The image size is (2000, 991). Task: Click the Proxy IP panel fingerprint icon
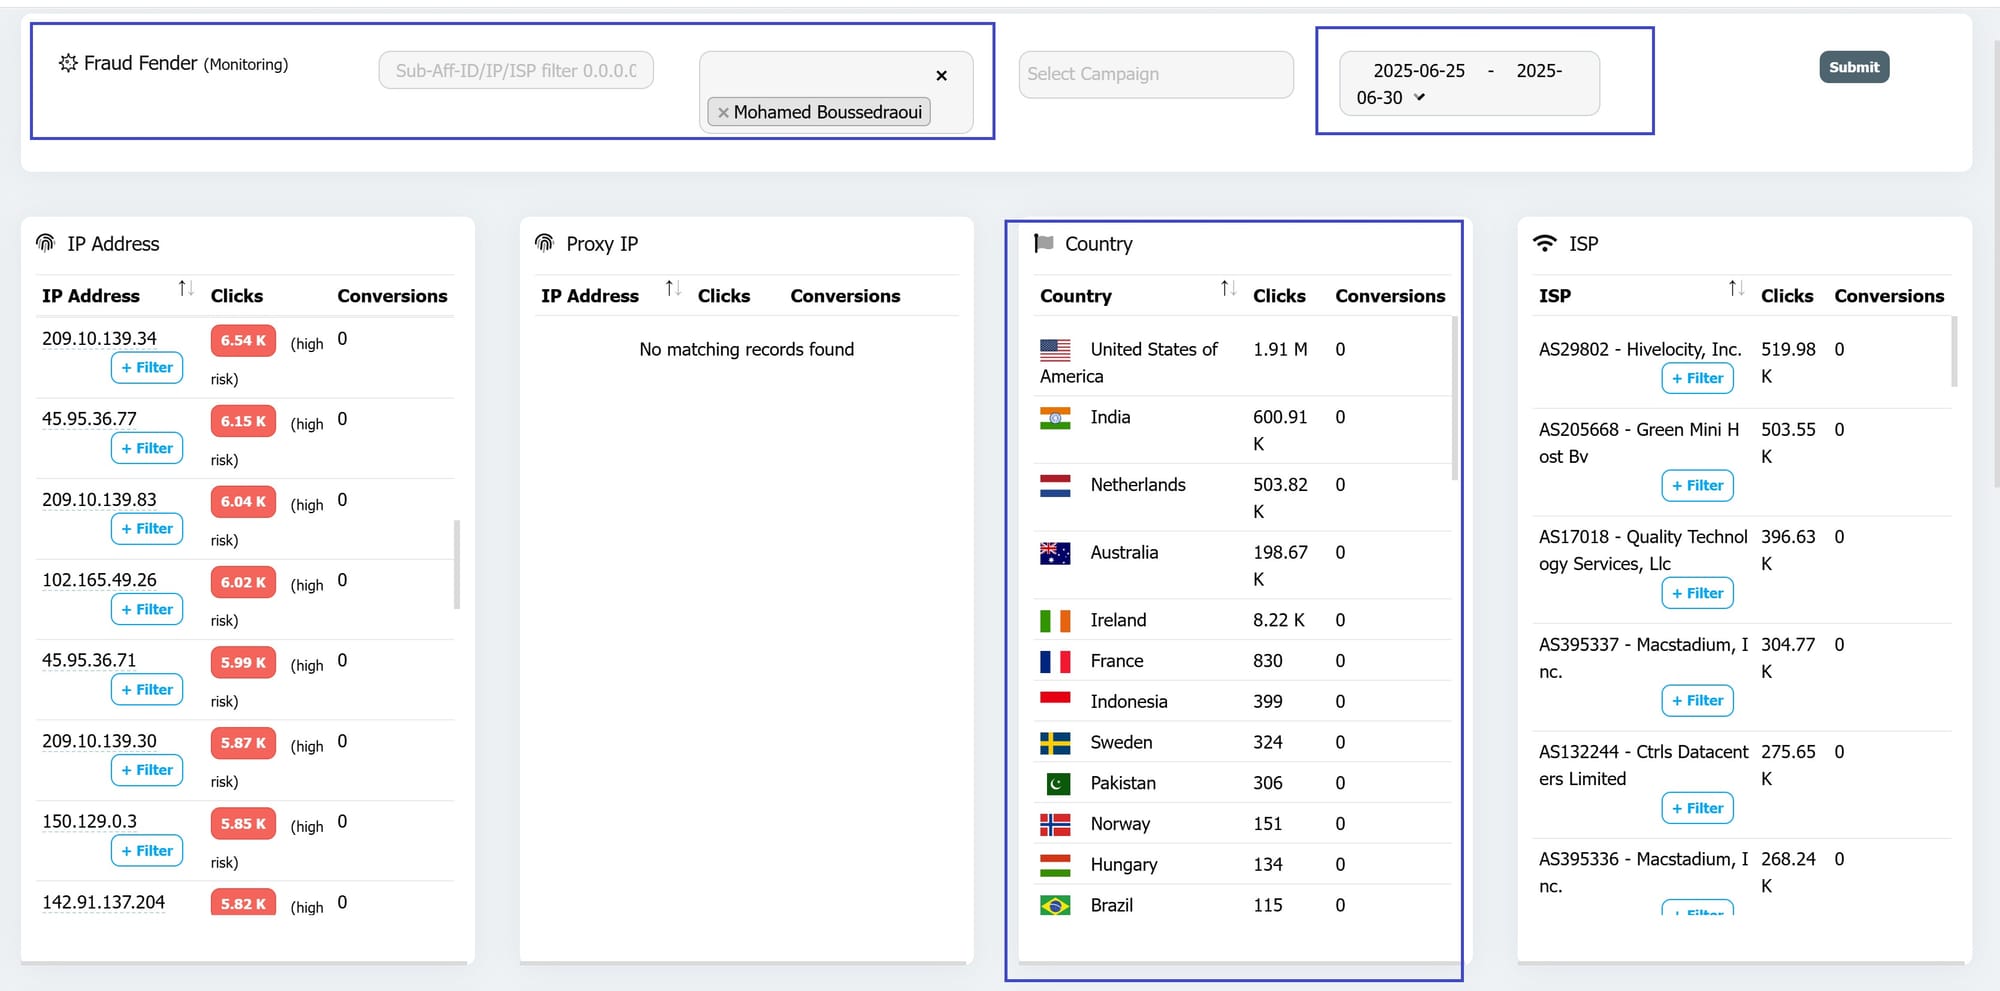(544, 243)
